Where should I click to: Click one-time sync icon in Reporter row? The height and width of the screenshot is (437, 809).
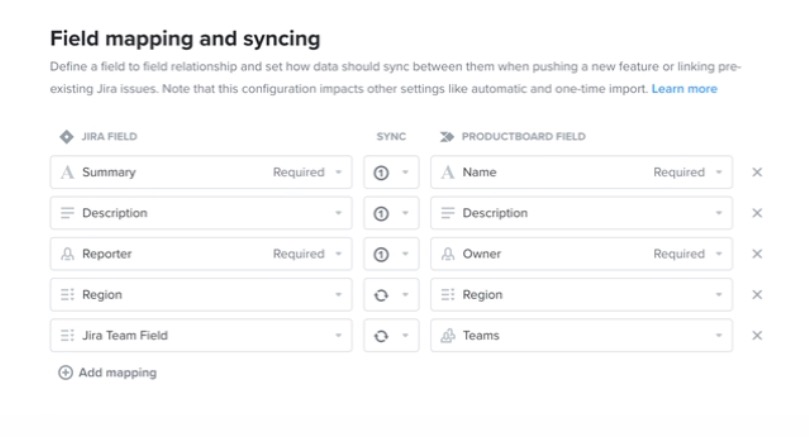click(381, 254)
